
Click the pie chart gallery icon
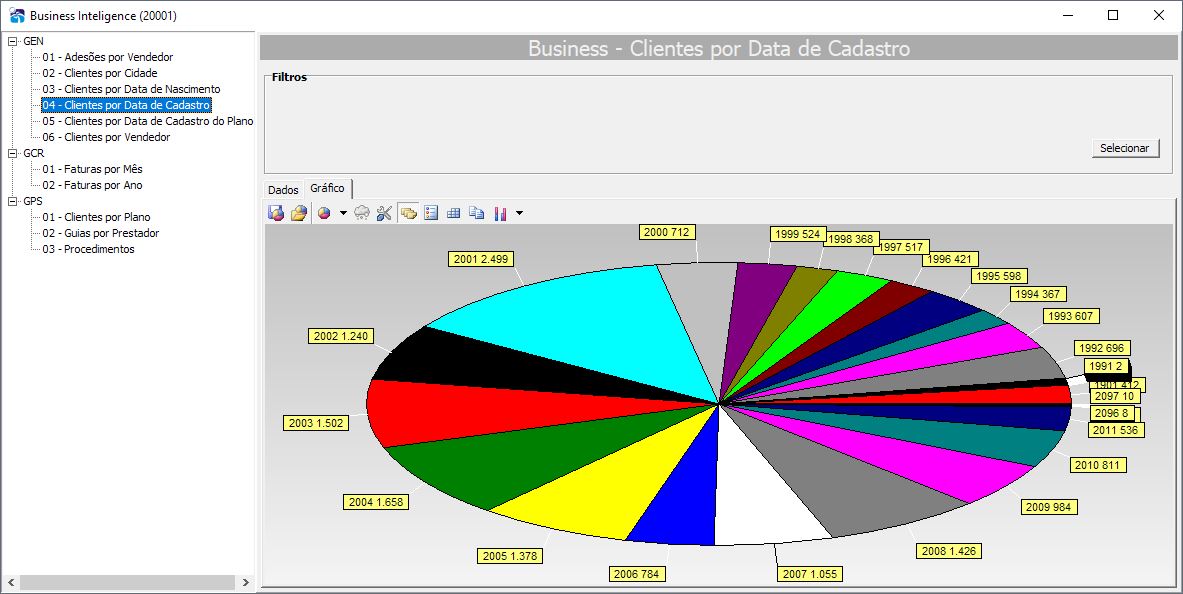click(x=324, y=213)
